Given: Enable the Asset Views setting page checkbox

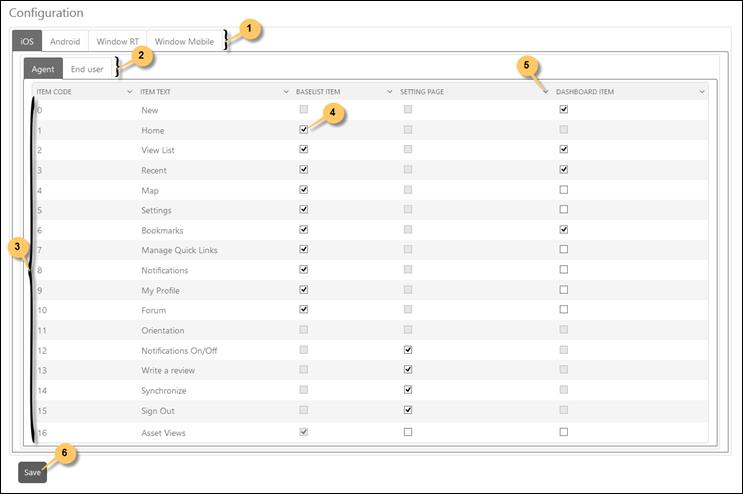Looking at the screenshot, I should pyautogui.click(x=407, y=432).
